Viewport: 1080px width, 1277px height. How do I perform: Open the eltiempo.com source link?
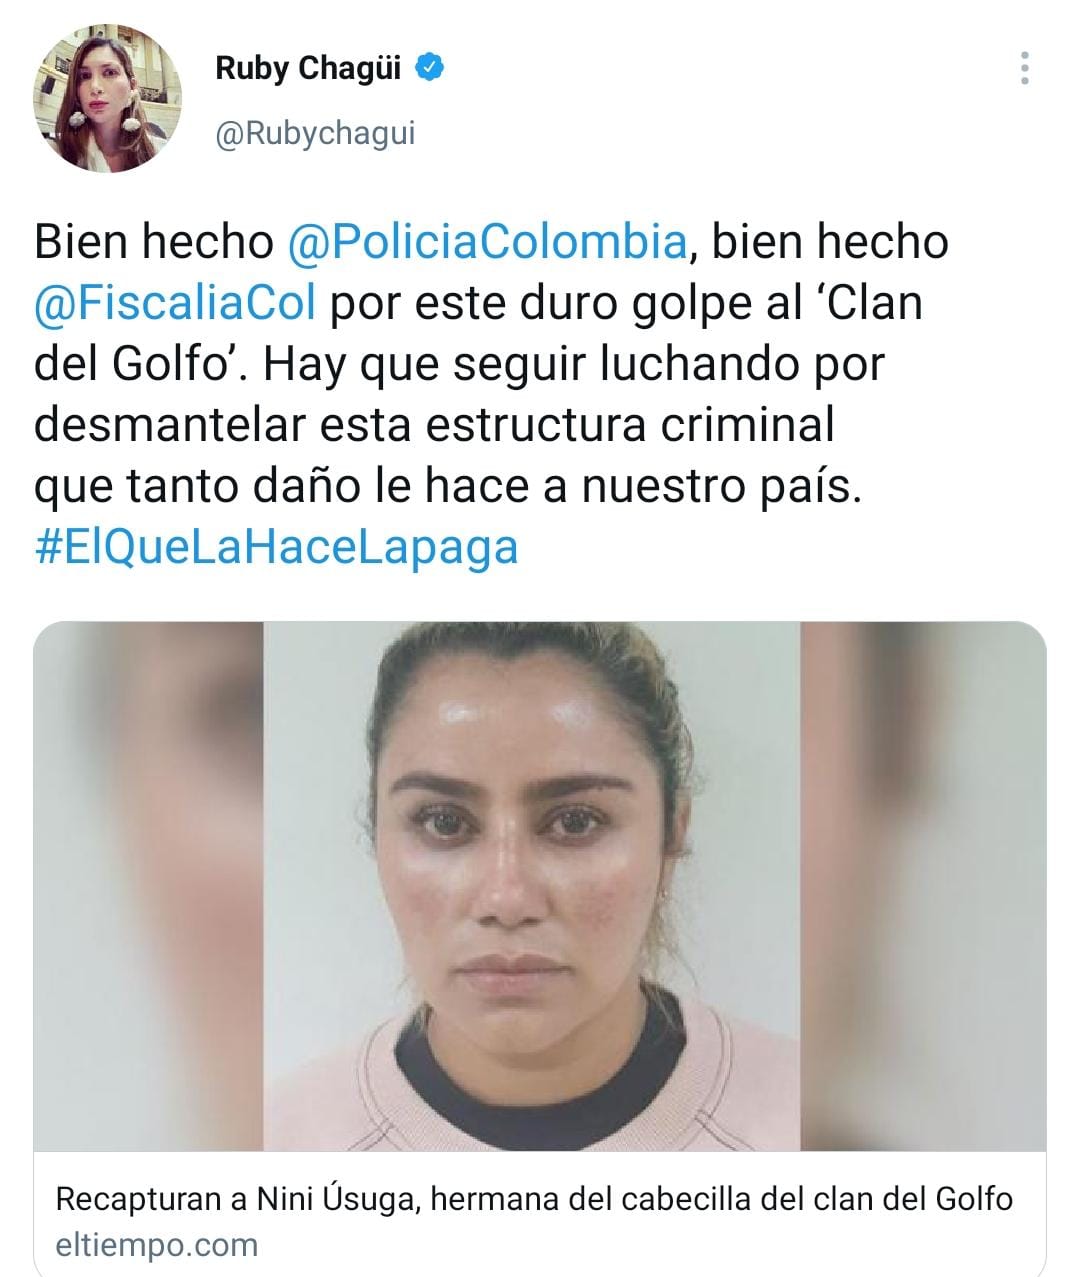[x=157, y=1245]
